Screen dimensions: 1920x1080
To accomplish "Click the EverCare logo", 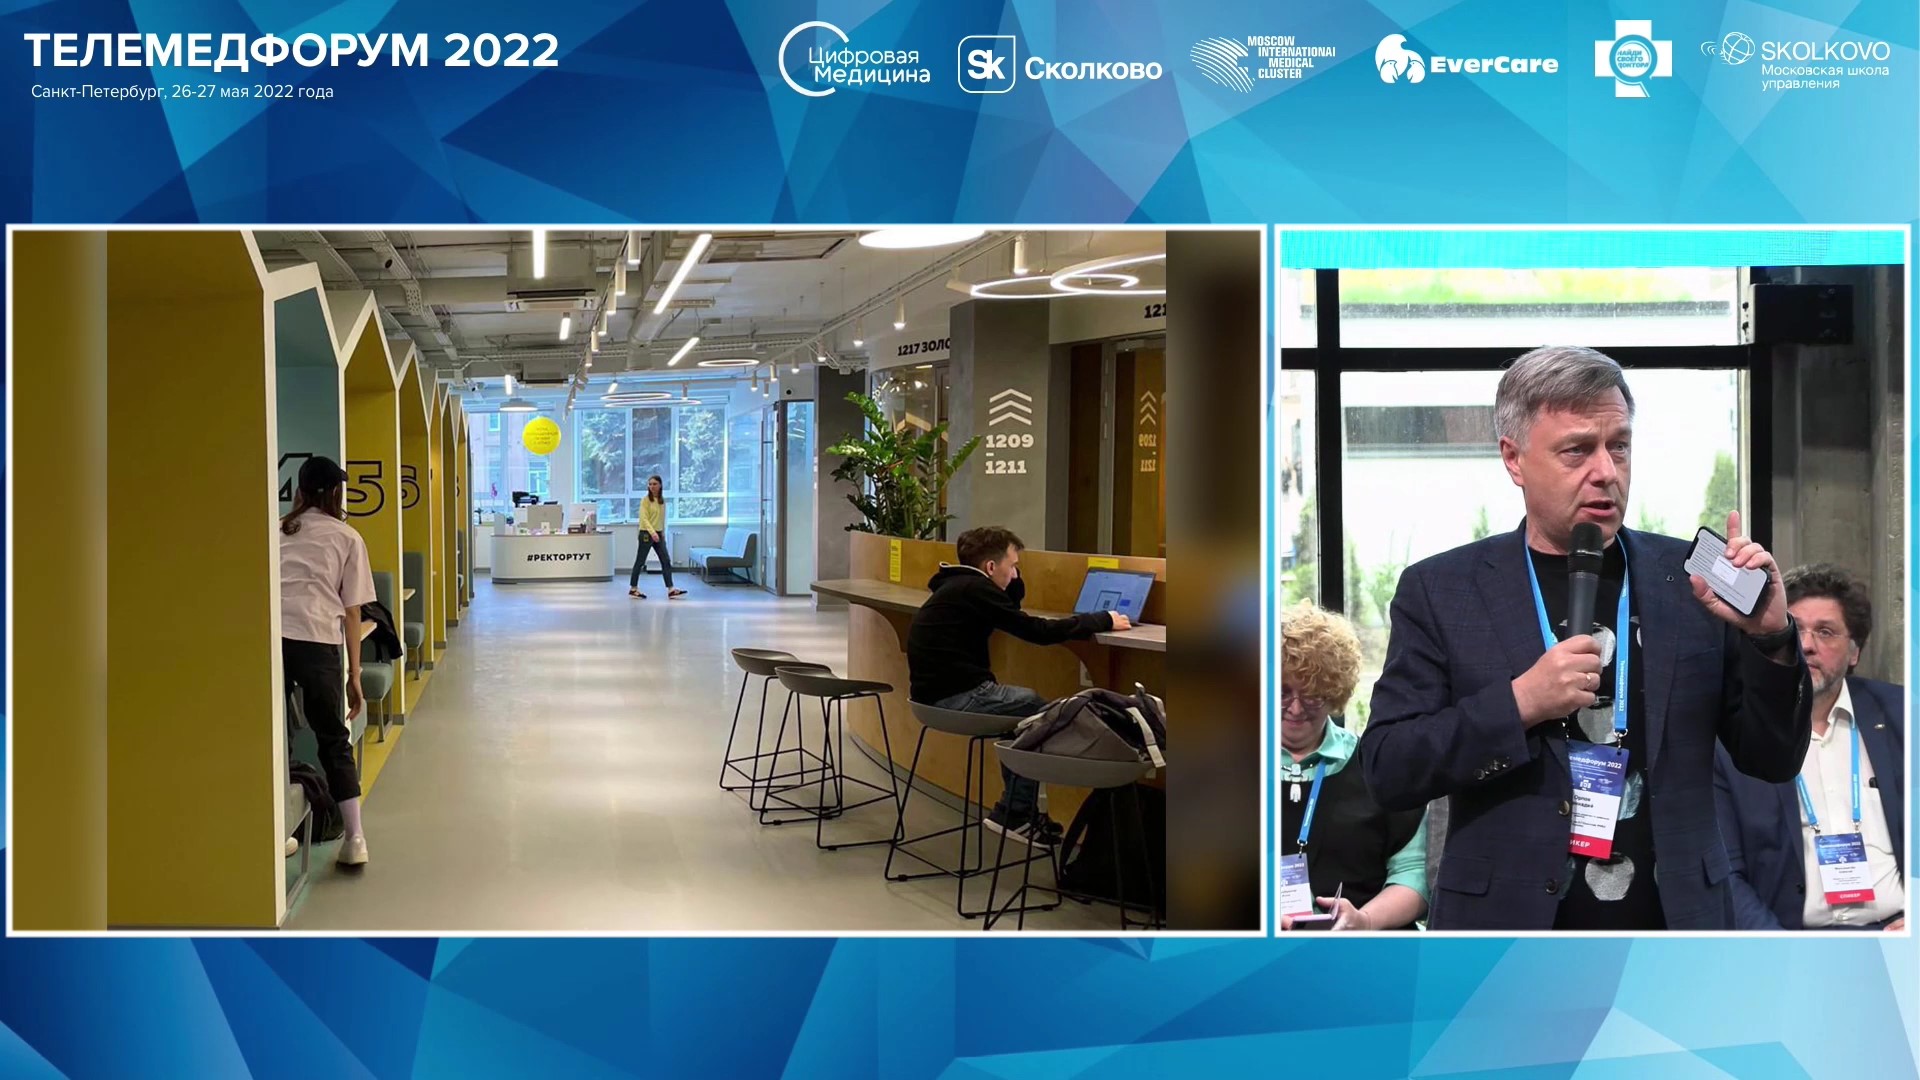I will [x=1466, y=62].
